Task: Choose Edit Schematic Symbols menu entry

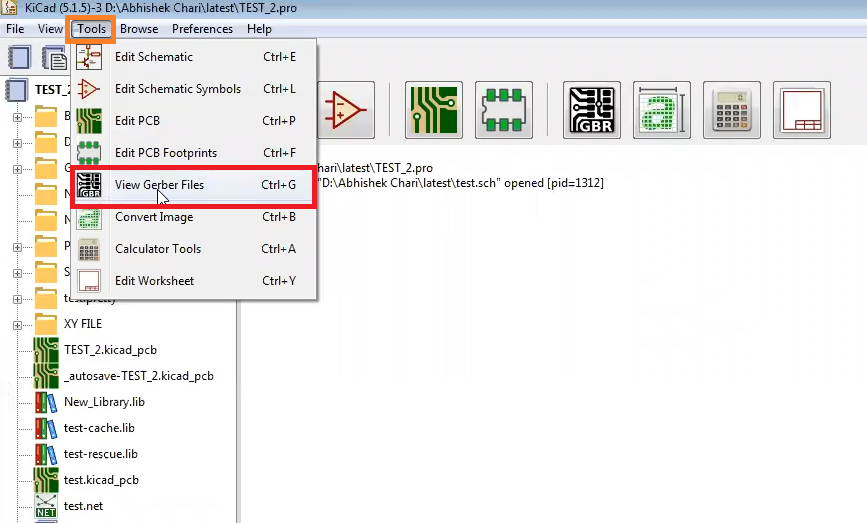Action: click(x=194, y=89)
